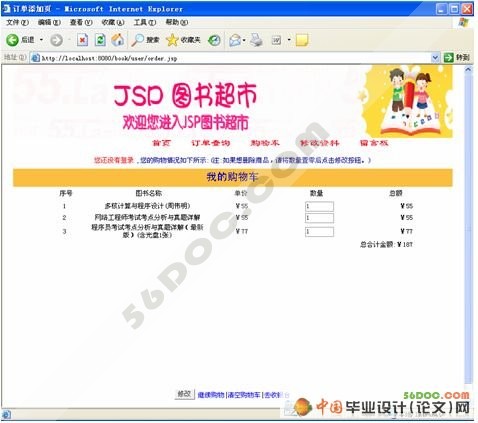Click quantity field for 网络工程师考试考点分析
Image resolution: width=478 pixels, height=423 pixels.
pos(319,218)
